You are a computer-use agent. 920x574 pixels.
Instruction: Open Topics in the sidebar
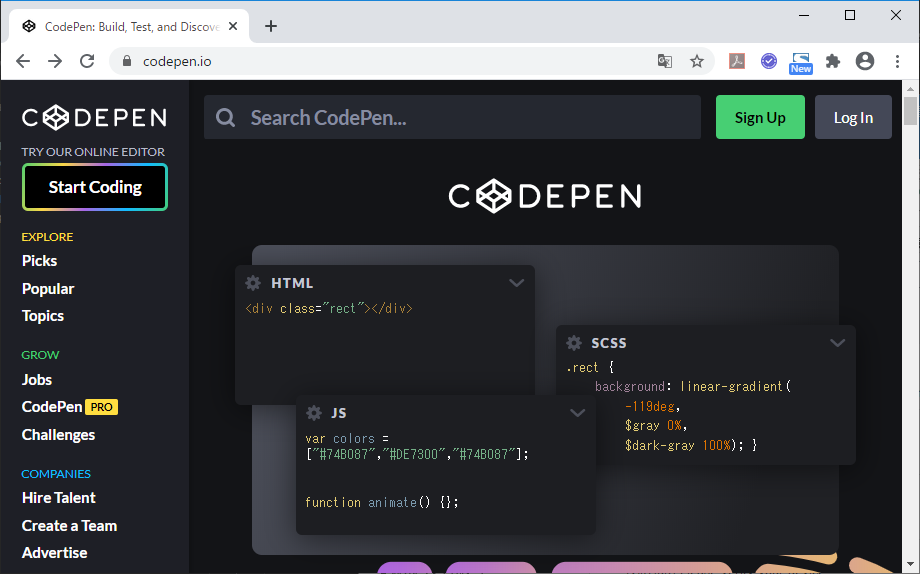point(43,316)
